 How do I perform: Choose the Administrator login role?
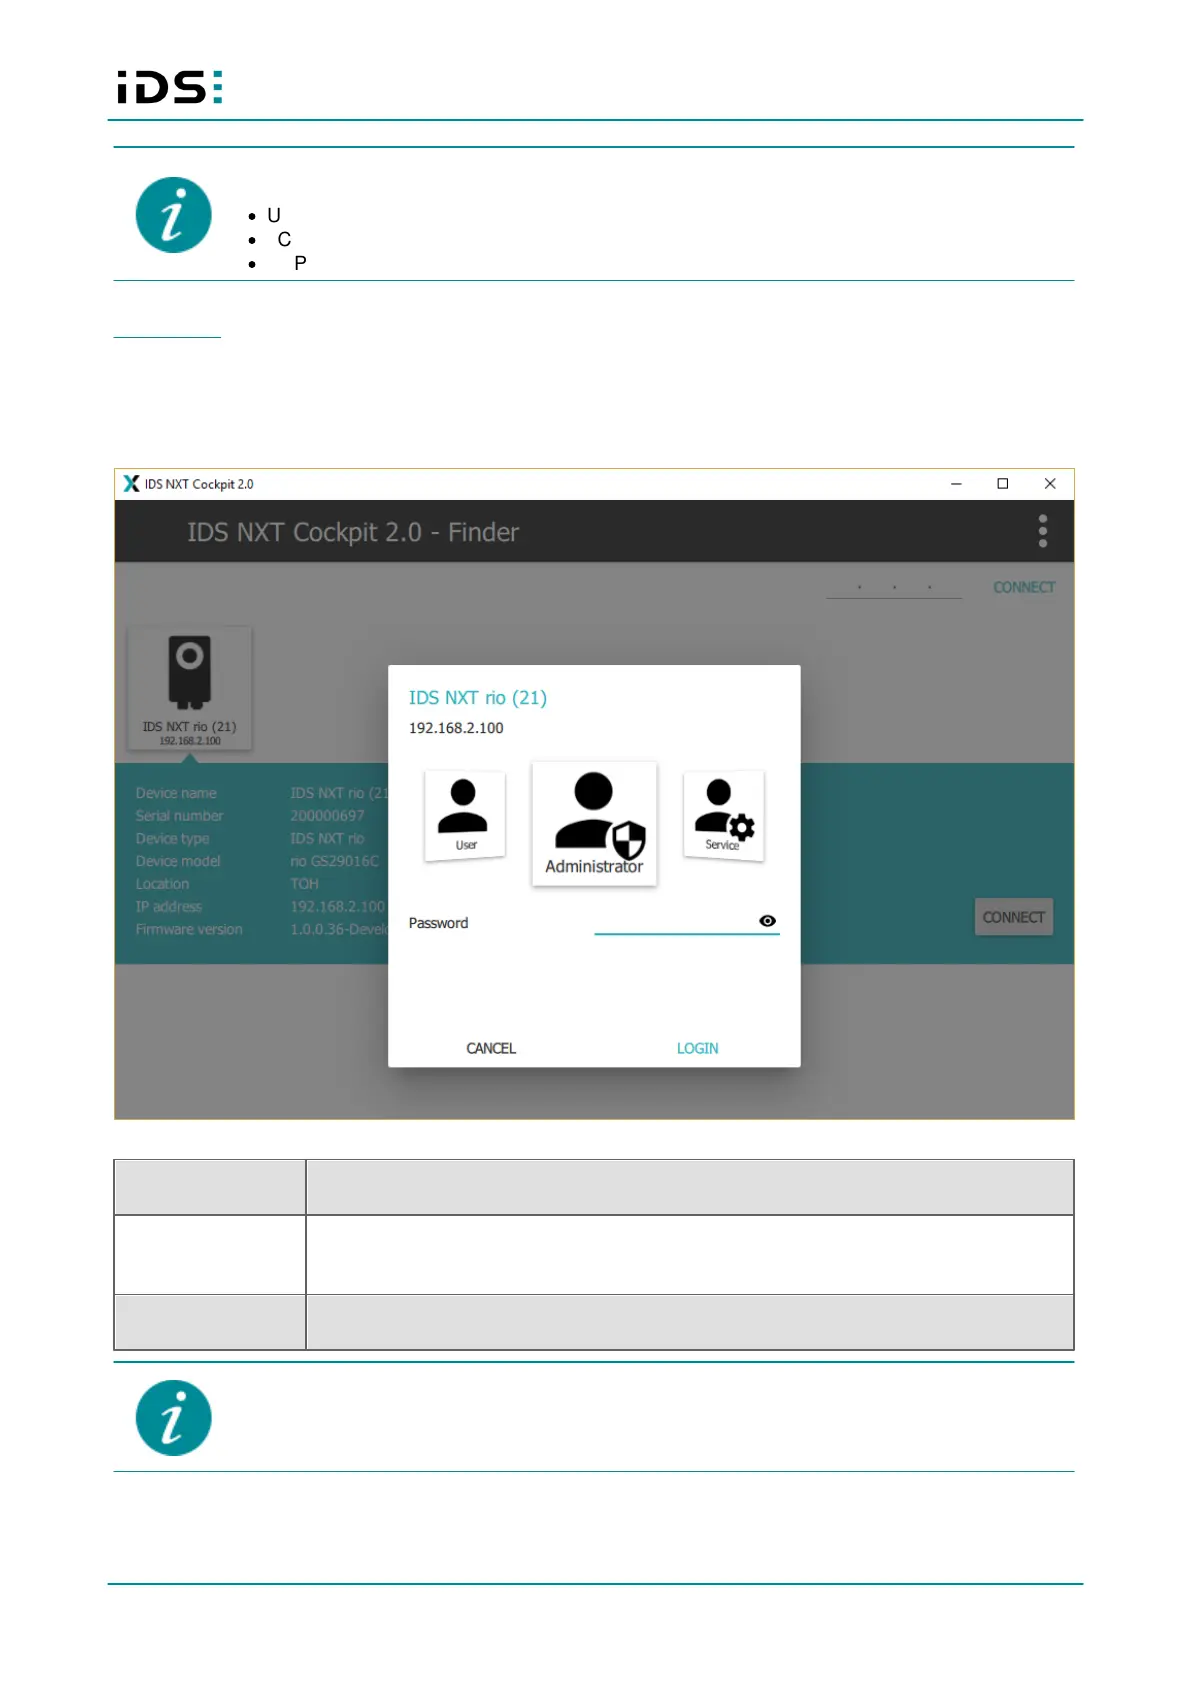tap(594, 824)
